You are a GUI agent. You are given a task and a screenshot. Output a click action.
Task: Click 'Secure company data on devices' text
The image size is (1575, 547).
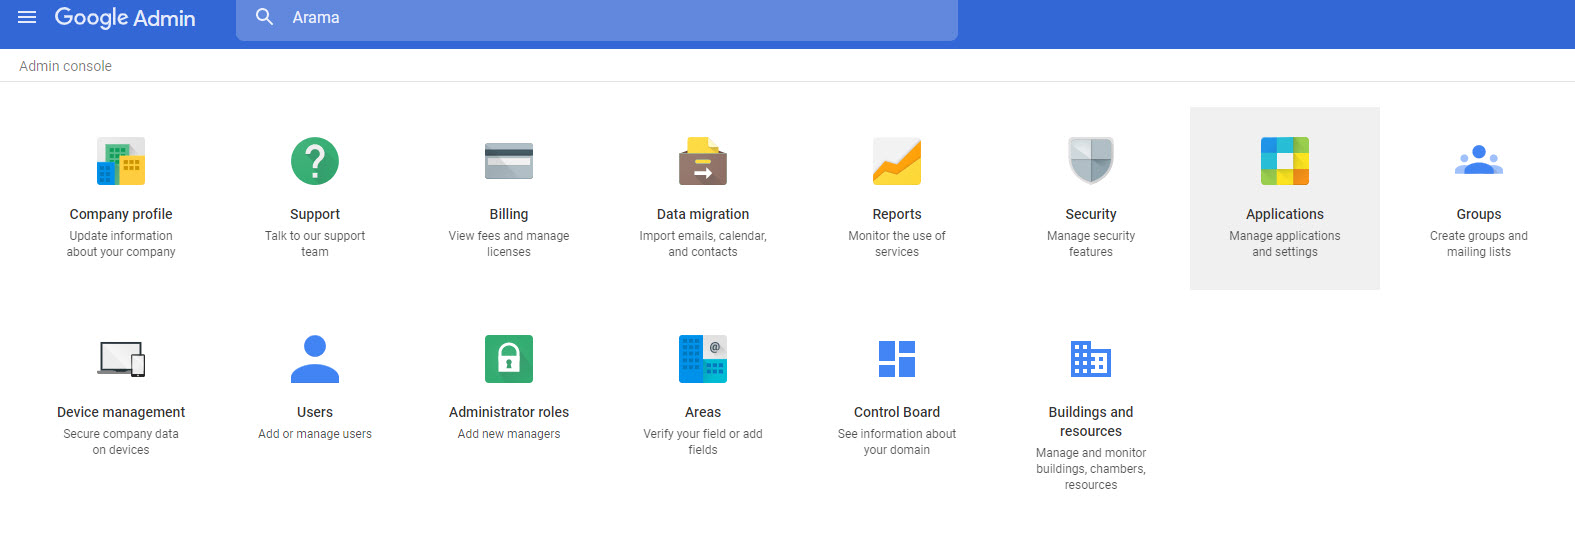coord(121,442)
